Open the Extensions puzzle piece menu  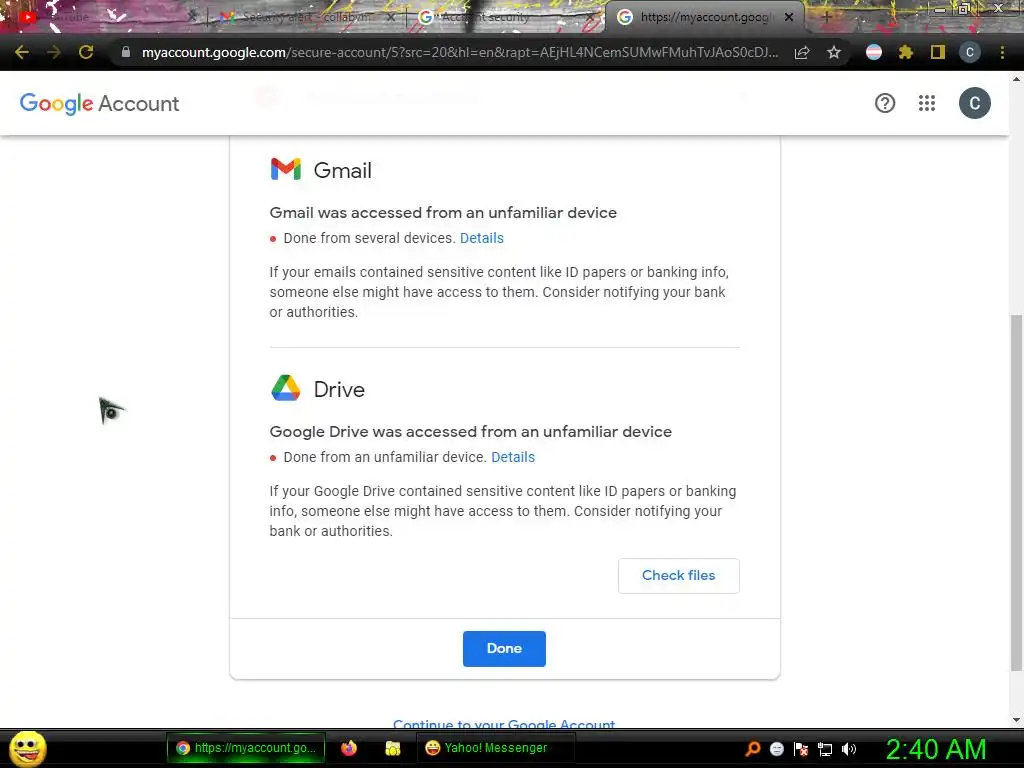905,52
